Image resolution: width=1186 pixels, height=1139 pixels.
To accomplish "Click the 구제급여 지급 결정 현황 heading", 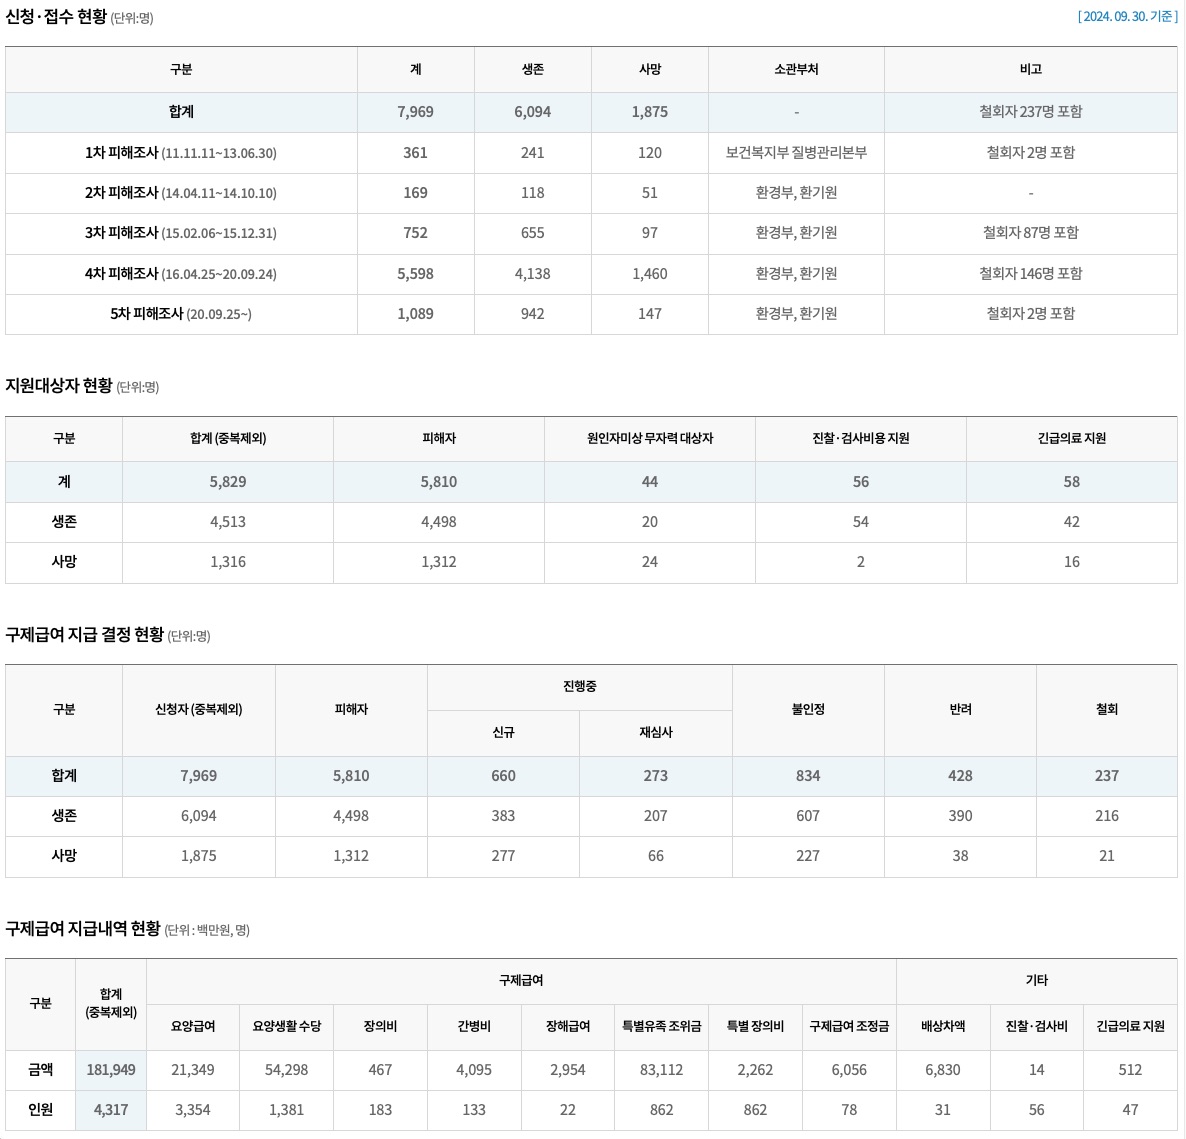I will (84, 635).
